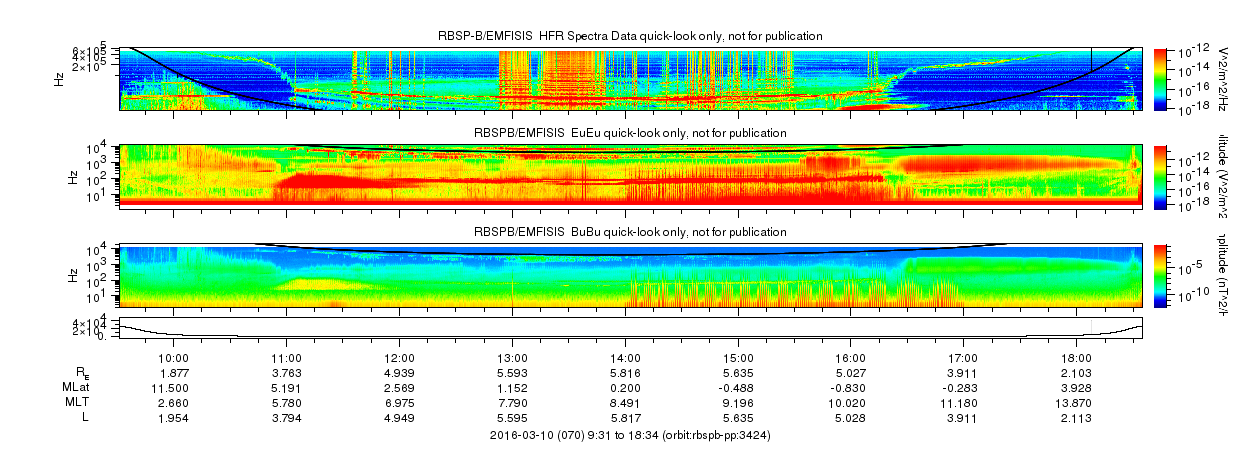The image size is (1250, 449).
Task: Click the RBSPB/EMFISIS BuBu panel title
Action: (x=630, y=232)
